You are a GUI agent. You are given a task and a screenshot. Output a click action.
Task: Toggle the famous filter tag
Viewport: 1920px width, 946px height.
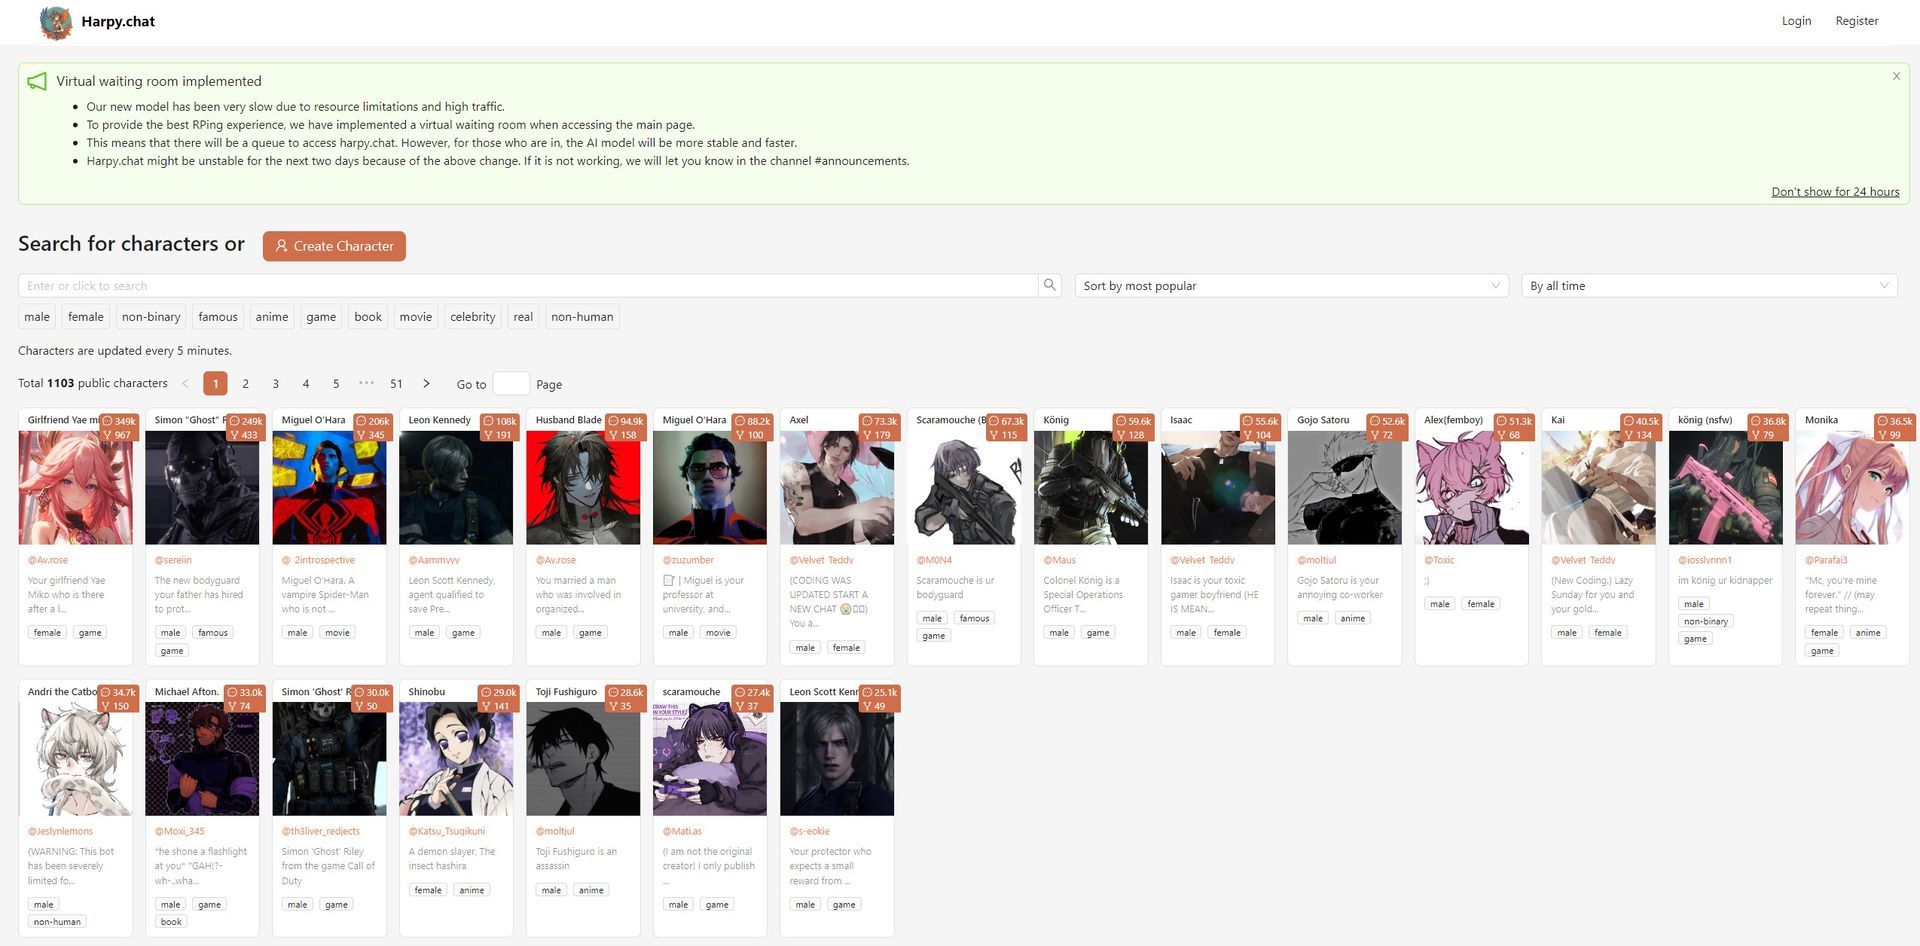point(218,317)
